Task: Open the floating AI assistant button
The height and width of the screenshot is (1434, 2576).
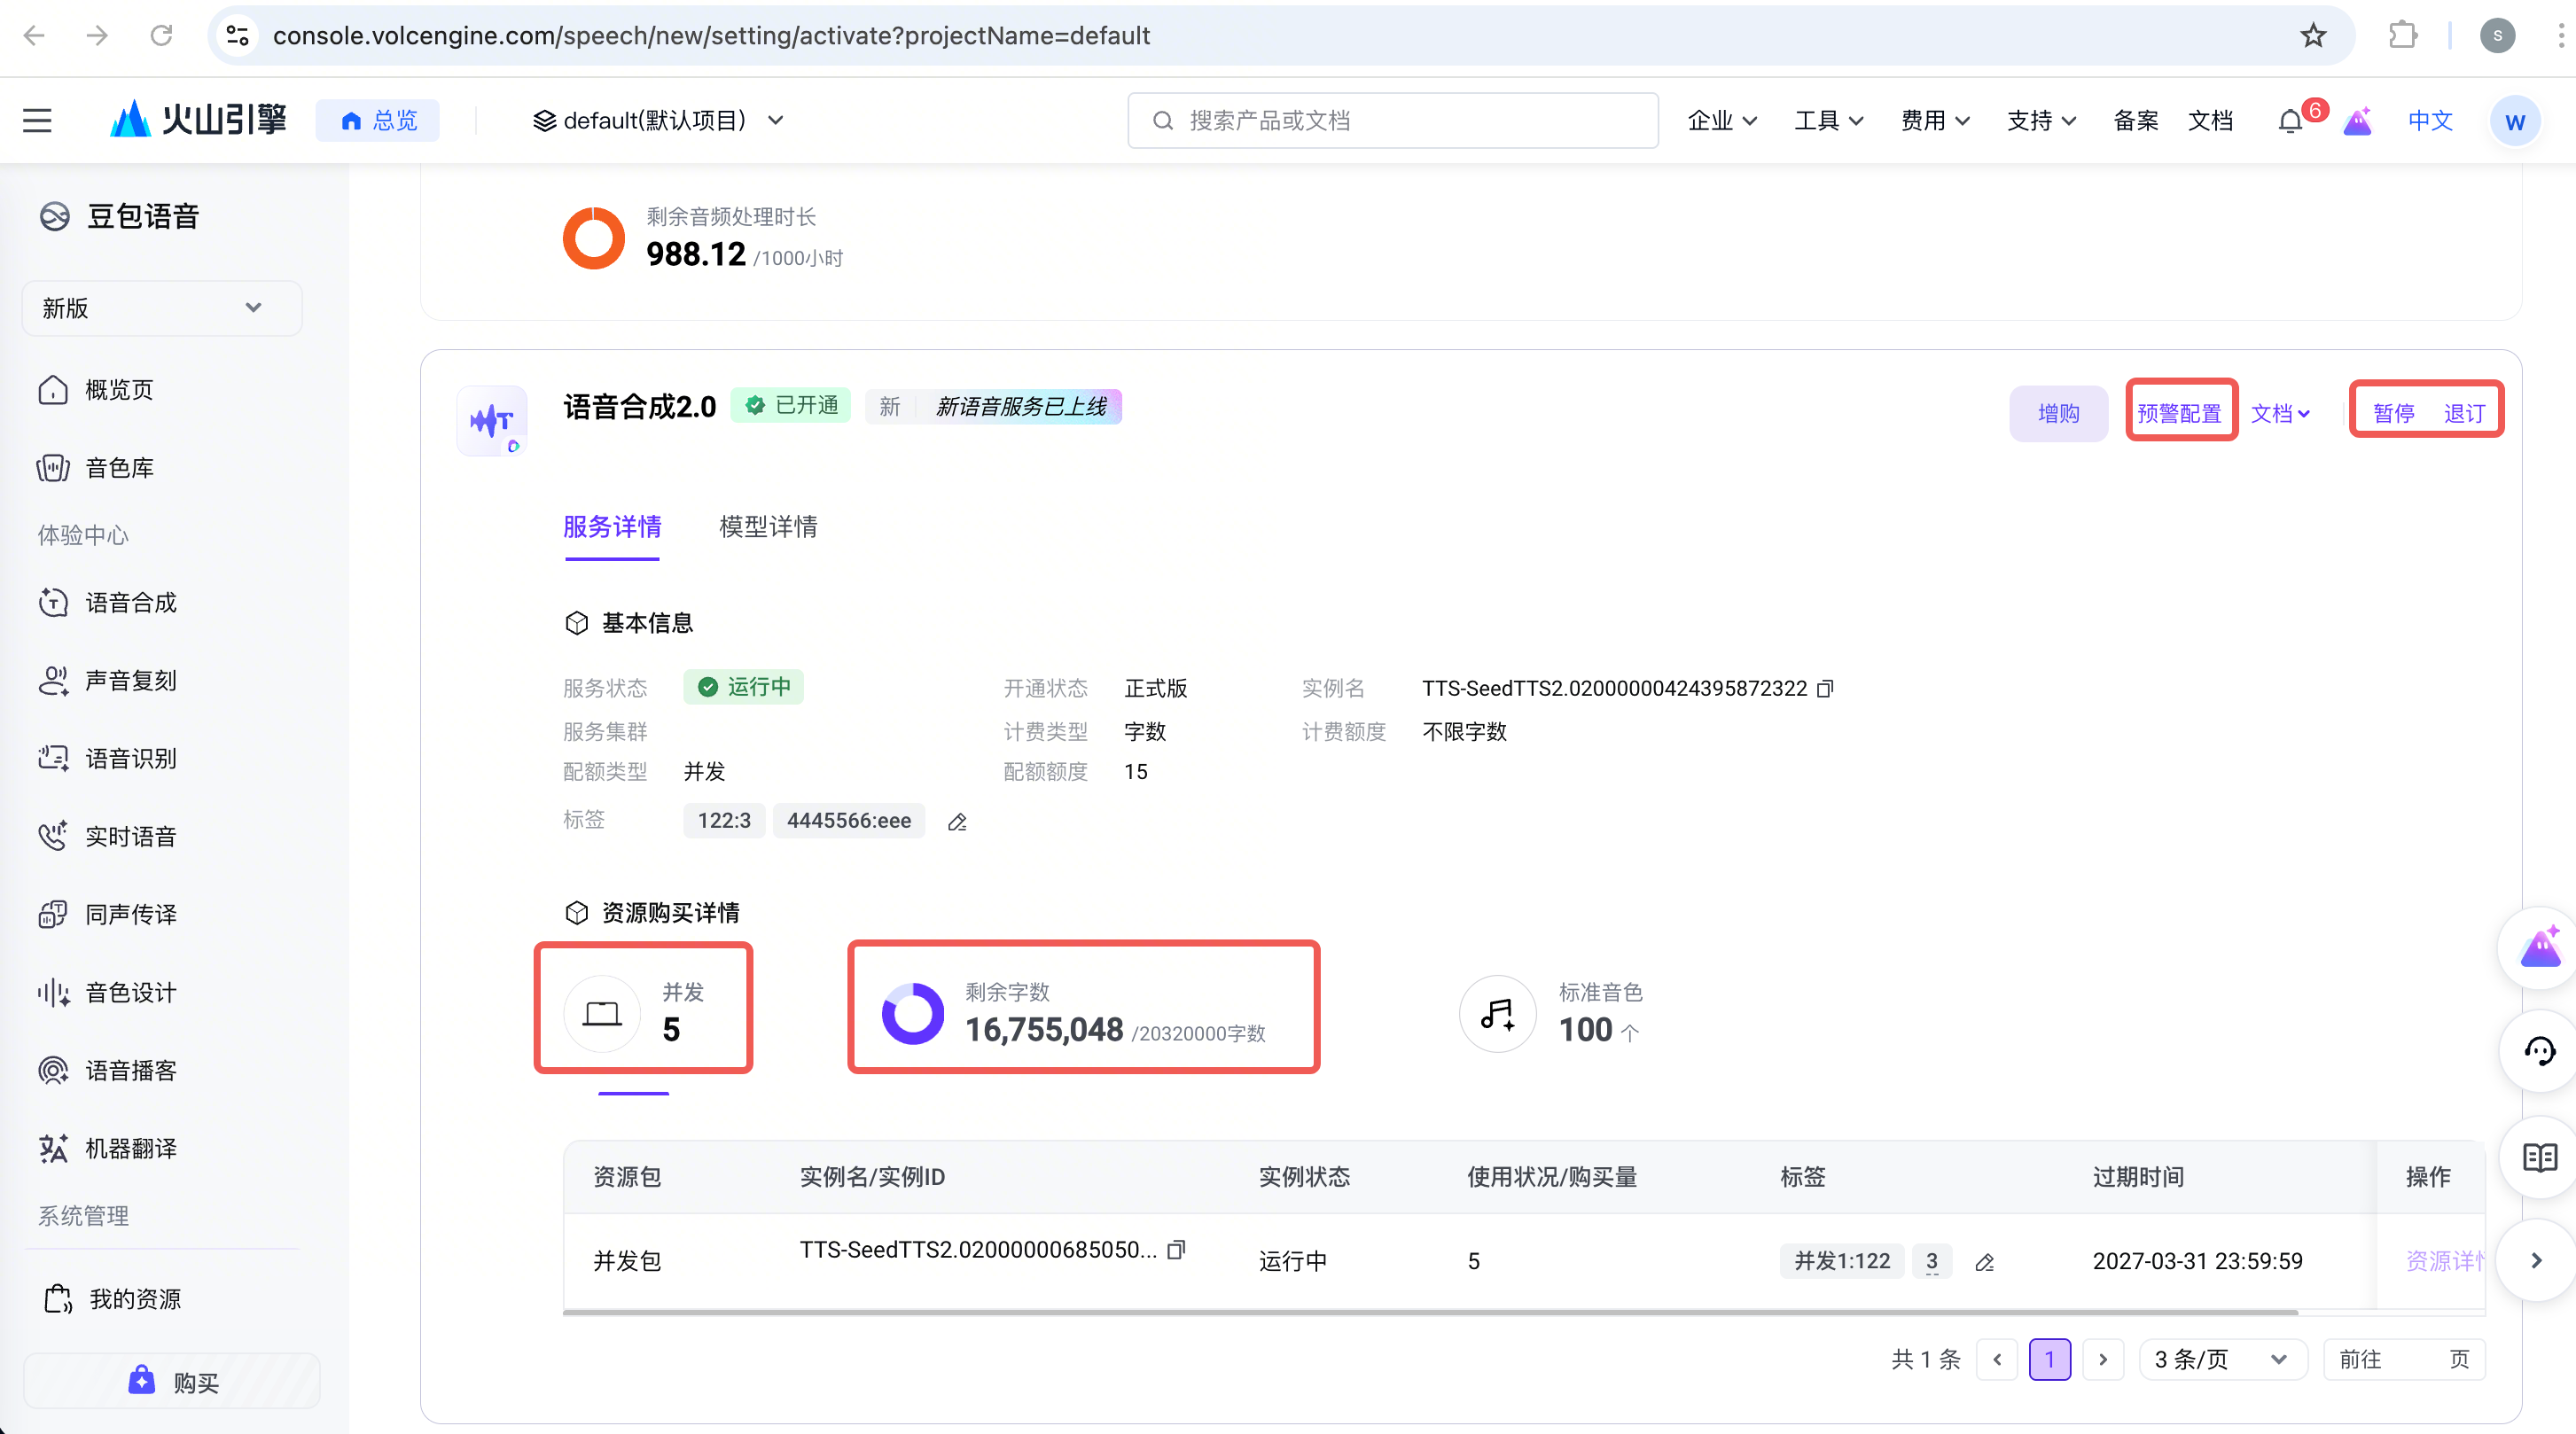Action: coord(2540,948)
